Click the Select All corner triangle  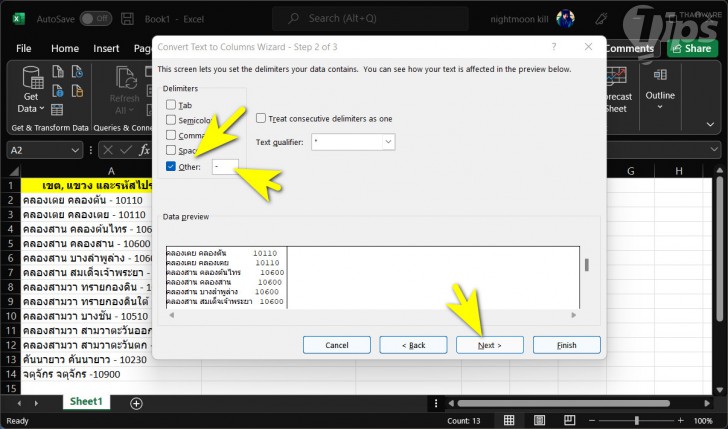(13, 171)
